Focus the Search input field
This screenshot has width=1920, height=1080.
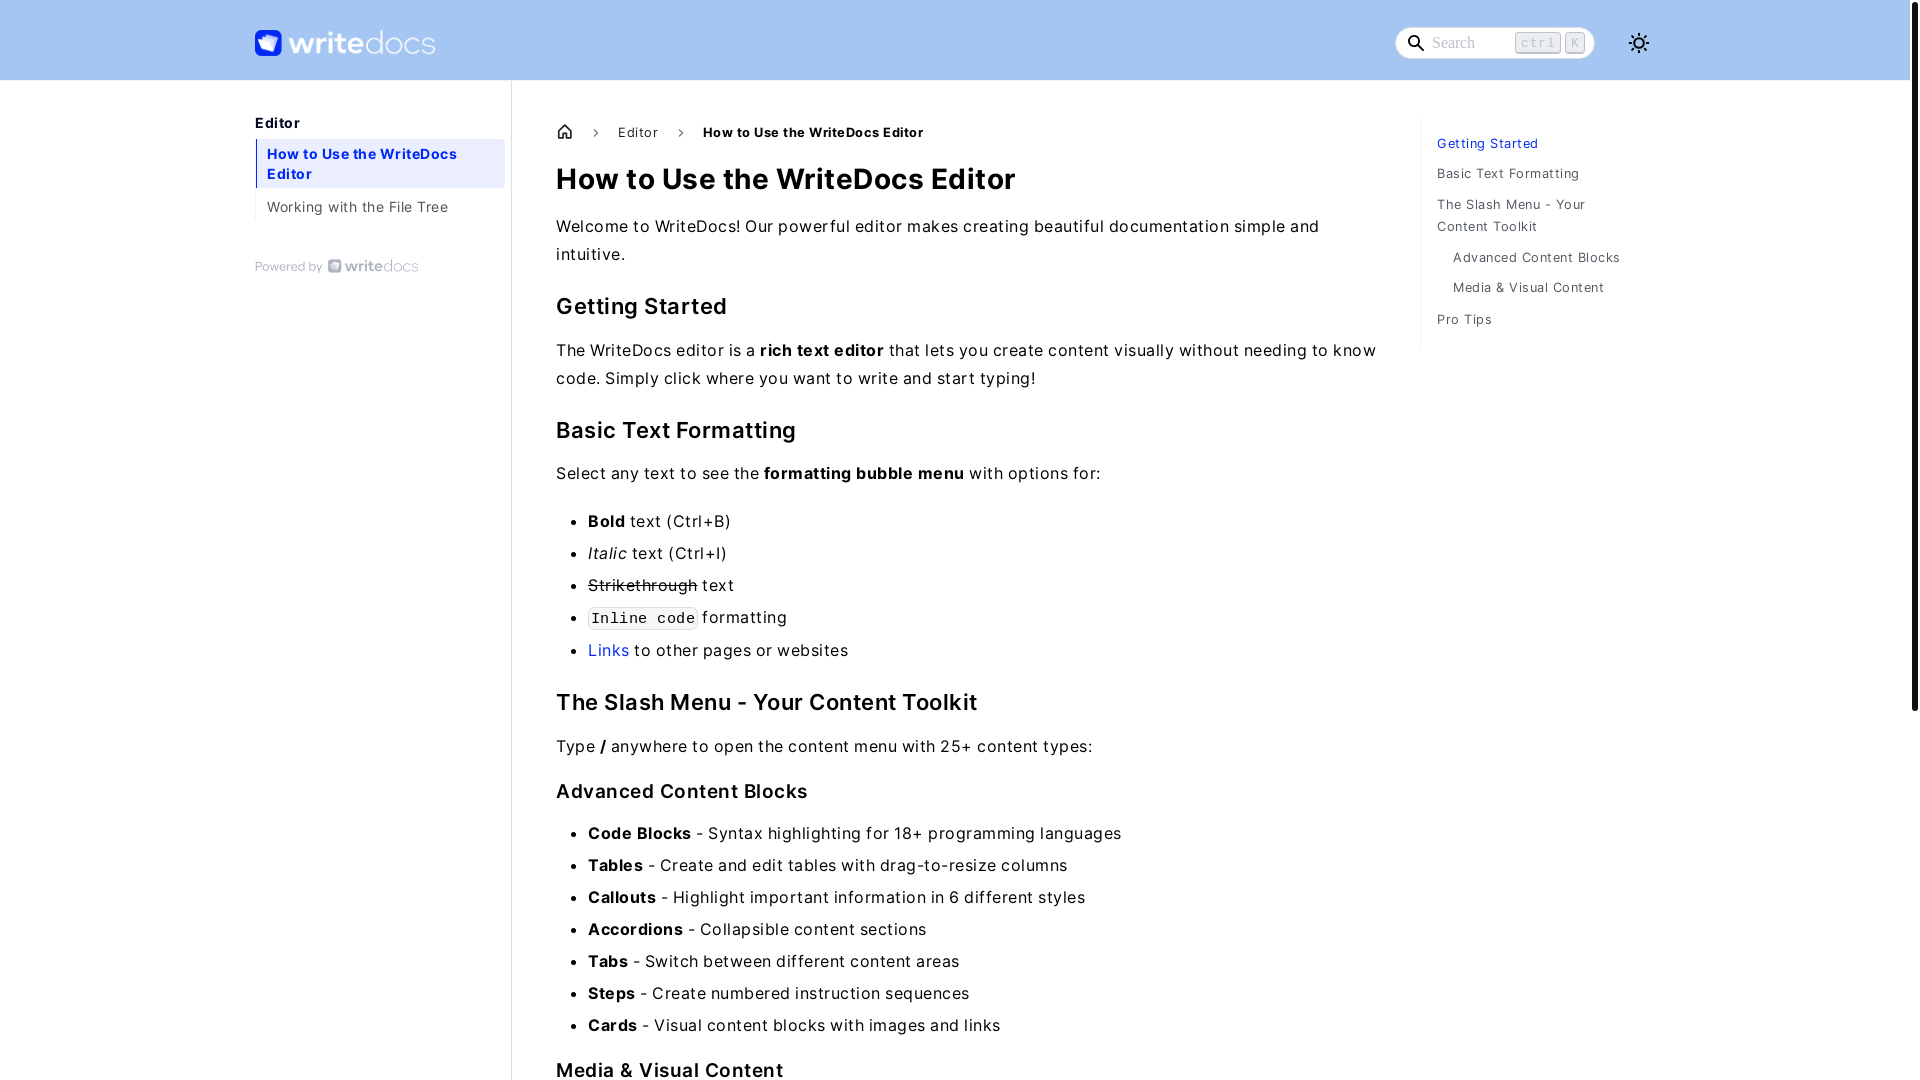pyautogui.click(x=1494, y=43)
